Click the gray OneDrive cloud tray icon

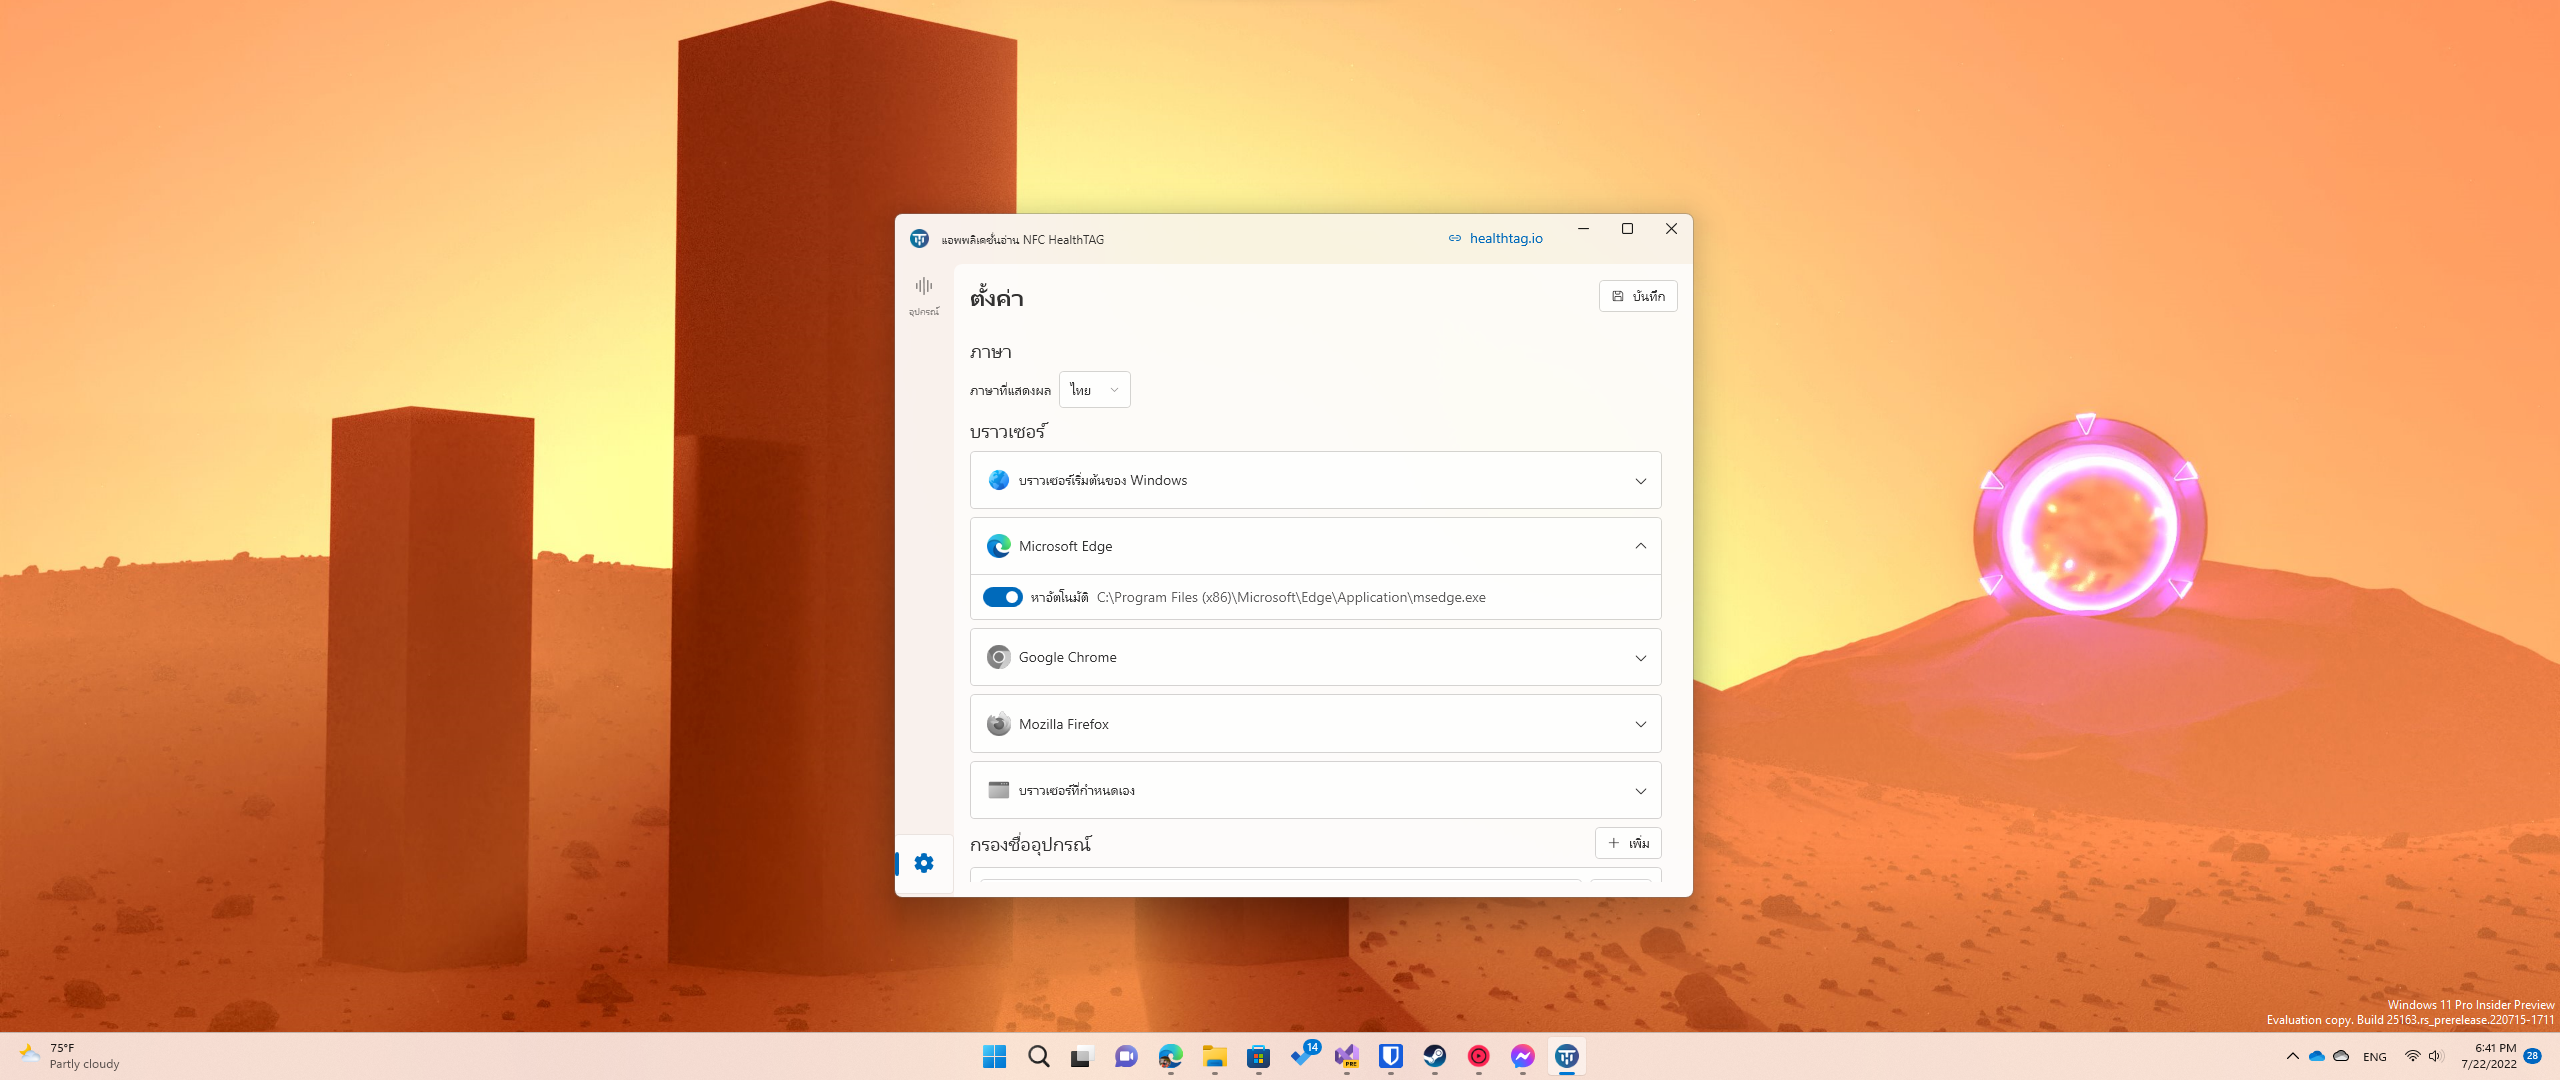[x=2341, y=1056]
